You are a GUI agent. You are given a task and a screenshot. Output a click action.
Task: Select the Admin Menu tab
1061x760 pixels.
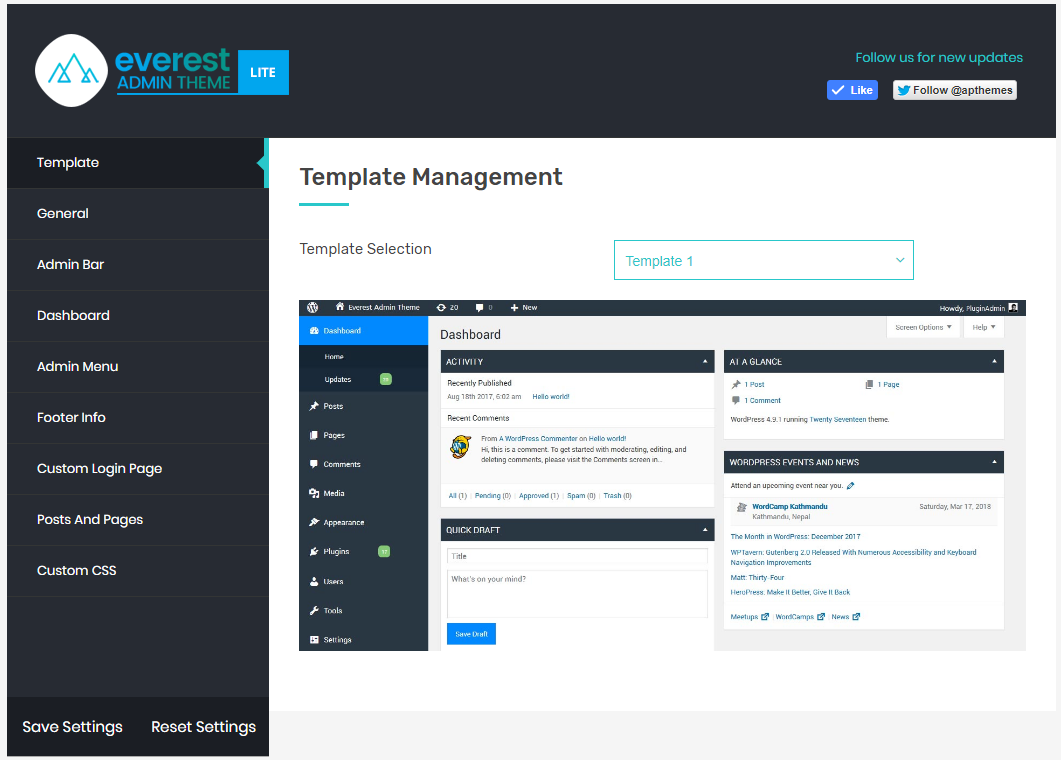(x=137, y=367)
